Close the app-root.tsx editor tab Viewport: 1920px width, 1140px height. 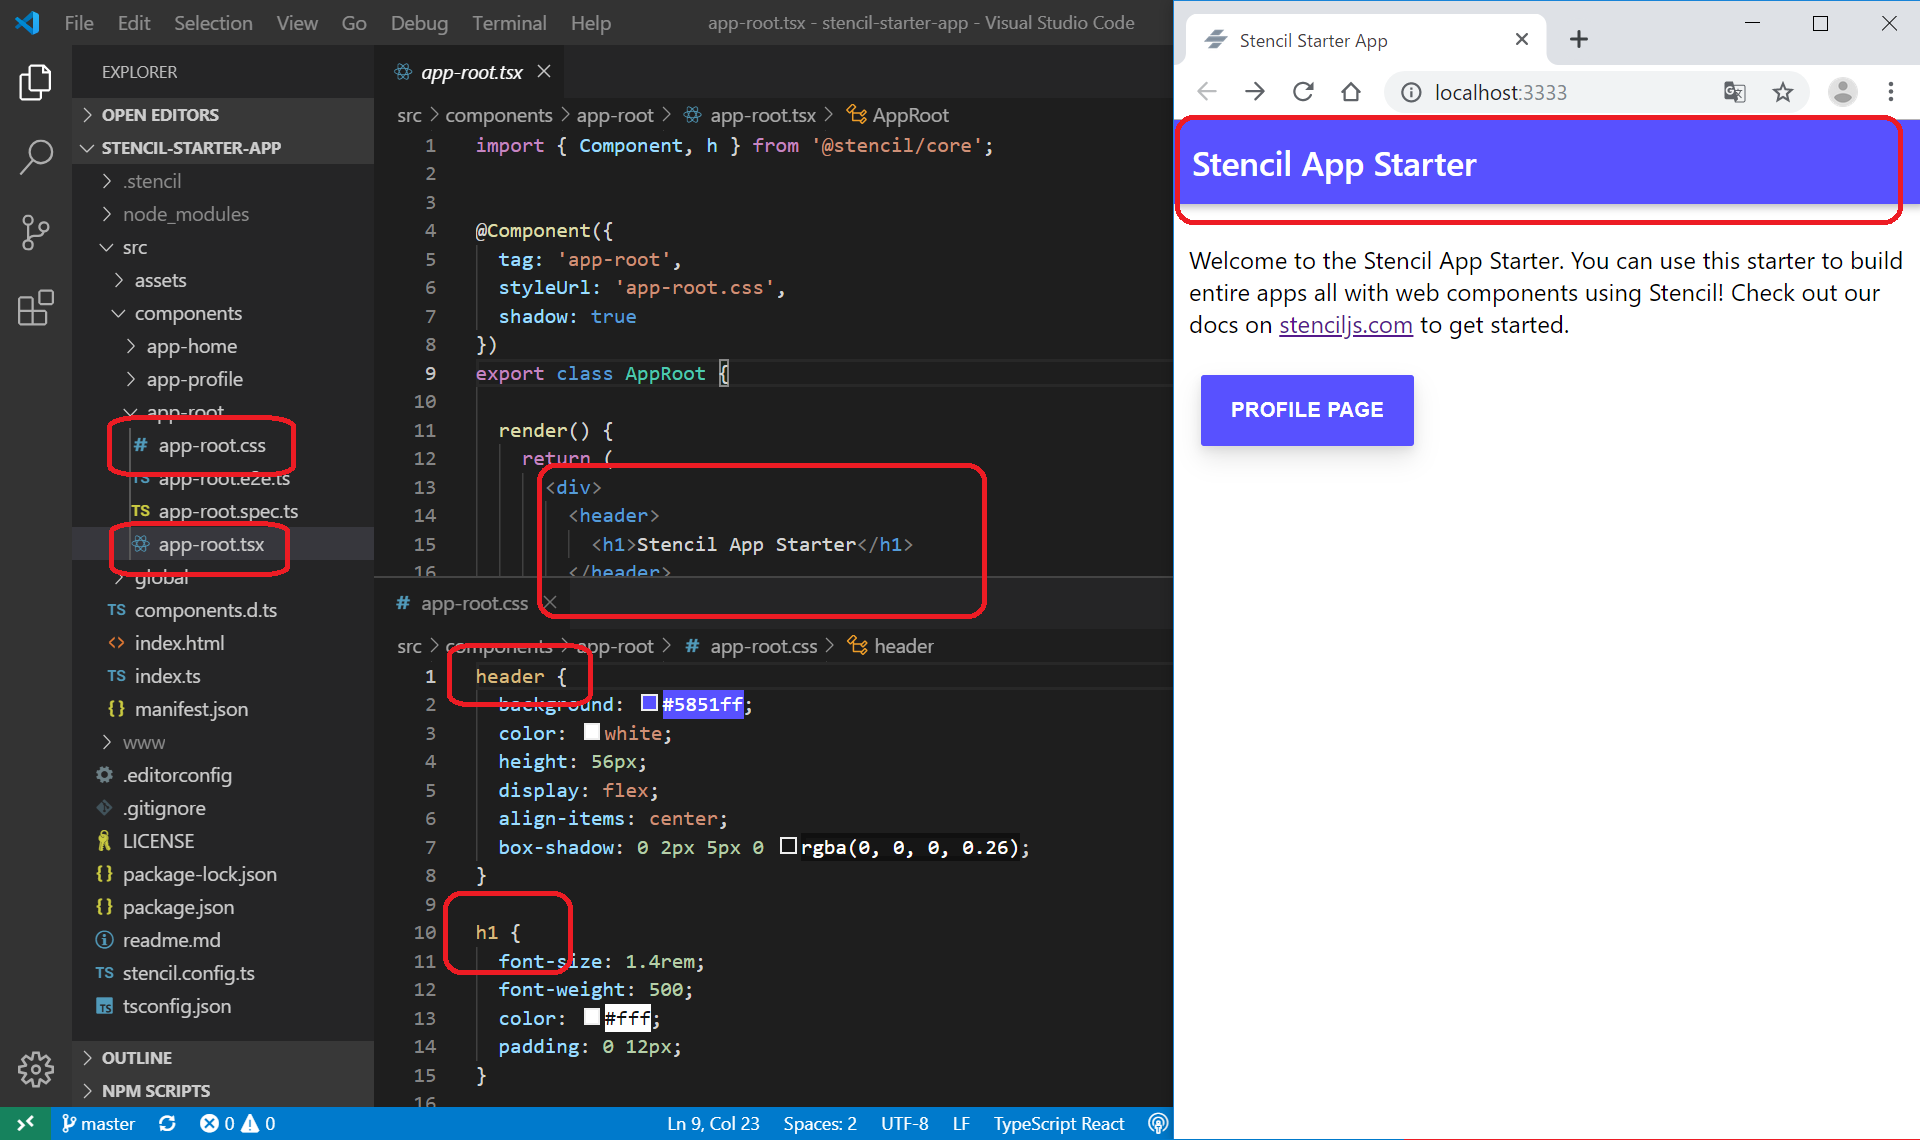pos(544,71)
